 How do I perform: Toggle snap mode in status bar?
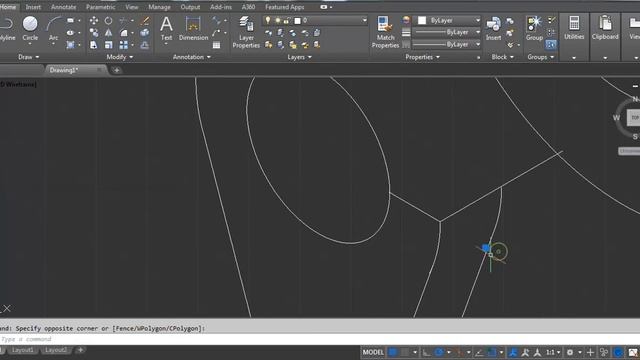coord(405,352)
